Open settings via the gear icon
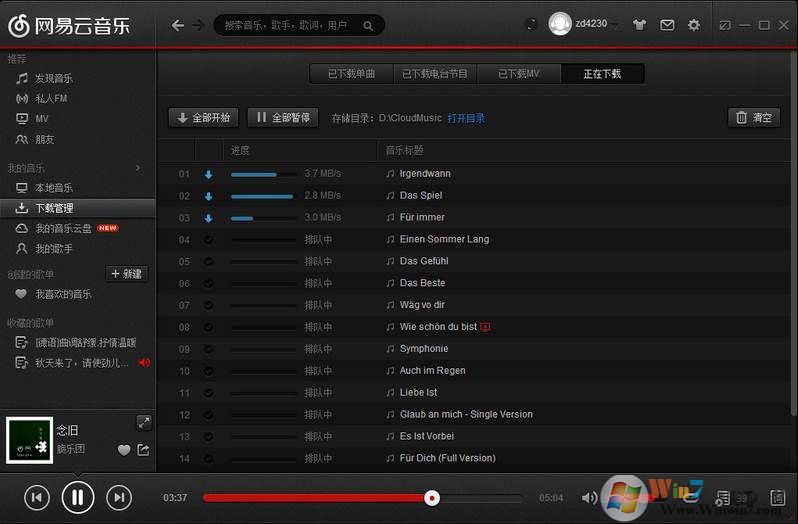Screen dimensions: 798x524 (x=694, y=25)
